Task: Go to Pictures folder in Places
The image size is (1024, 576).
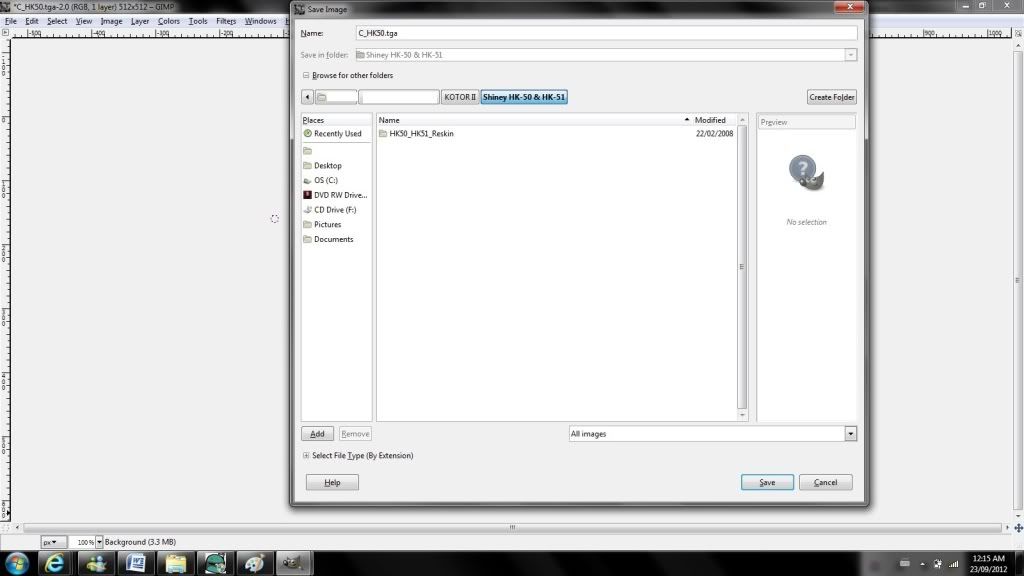Action: click(327, 225)
